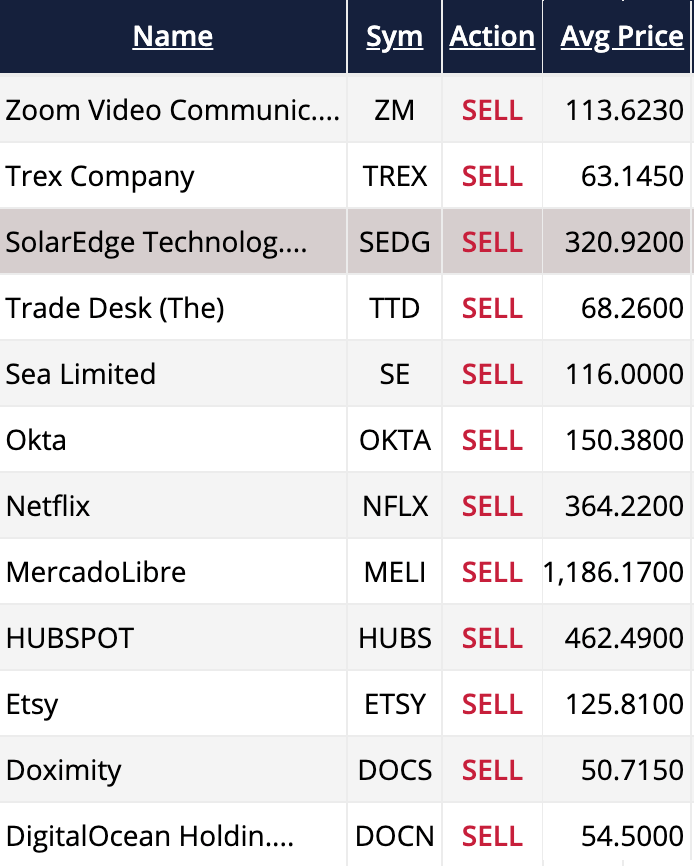Click the Okta company name

[36, 440]
